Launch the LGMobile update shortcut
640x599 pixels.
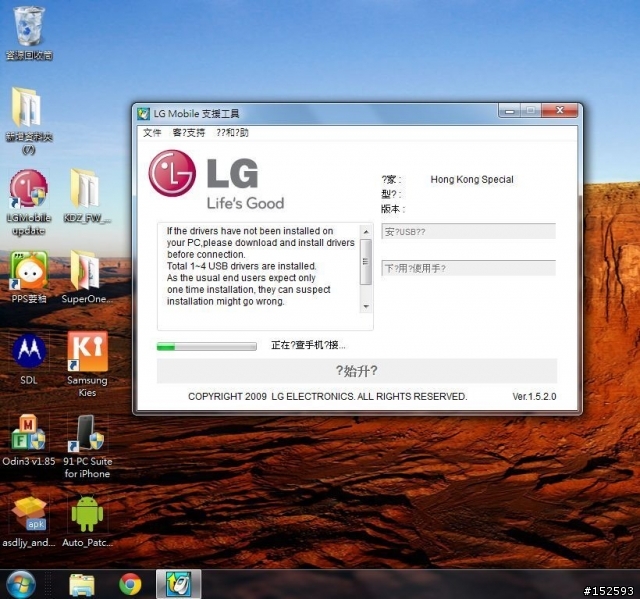(29, 189)
